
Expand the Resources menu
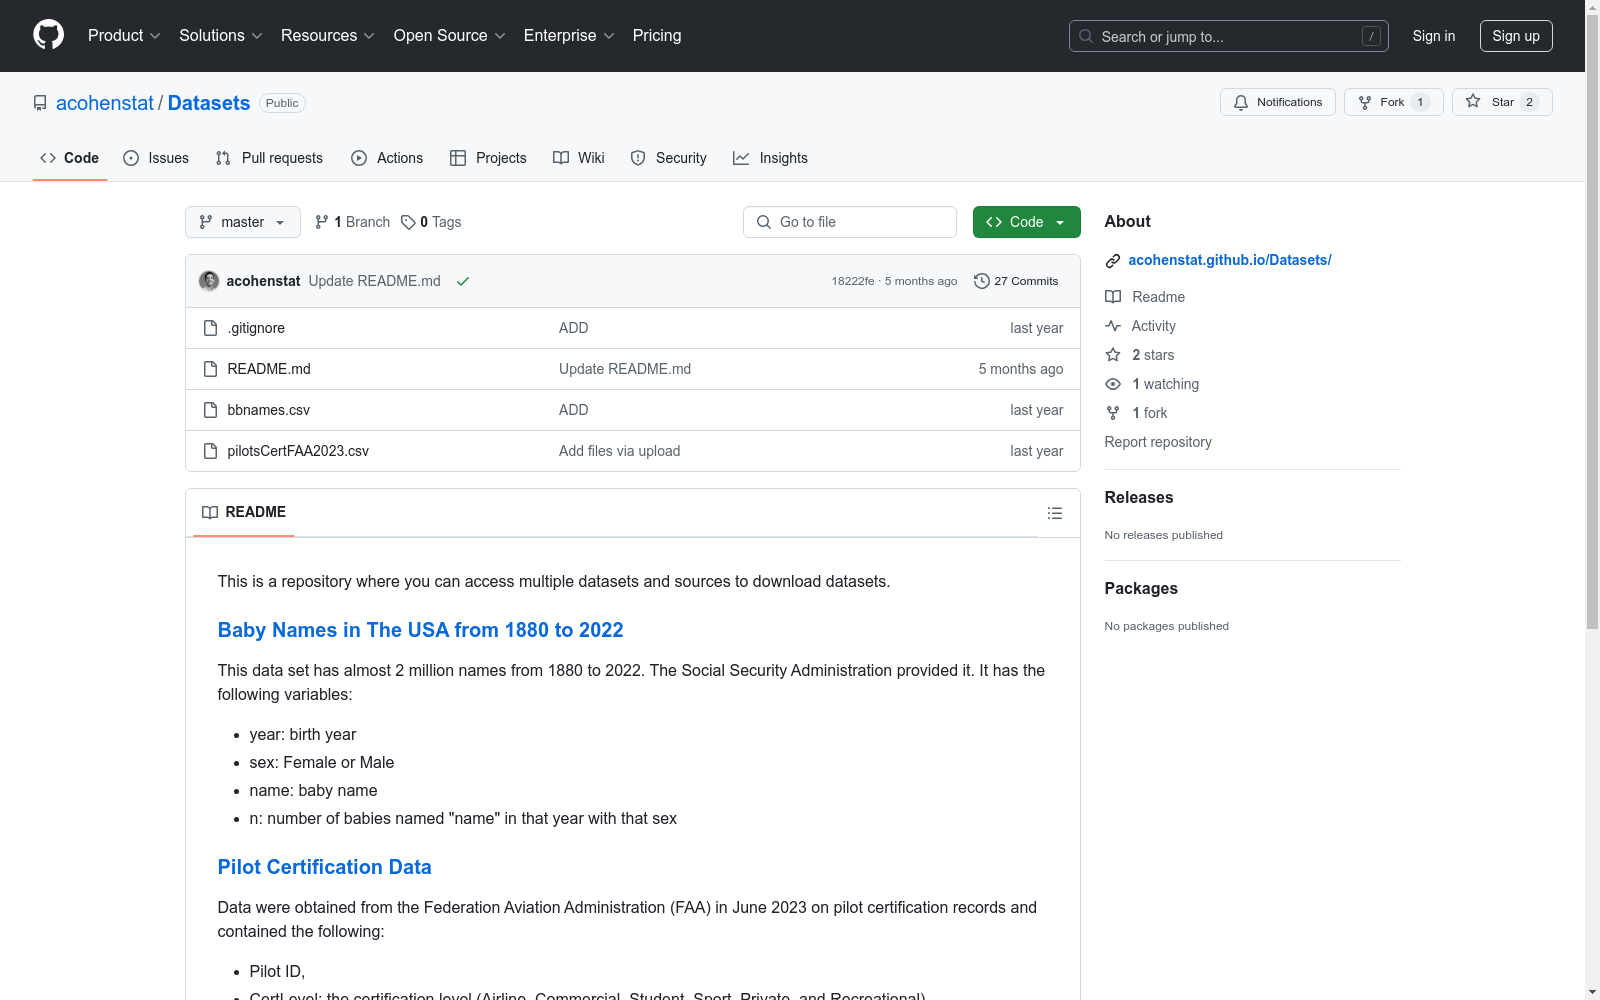coord(328,35)
